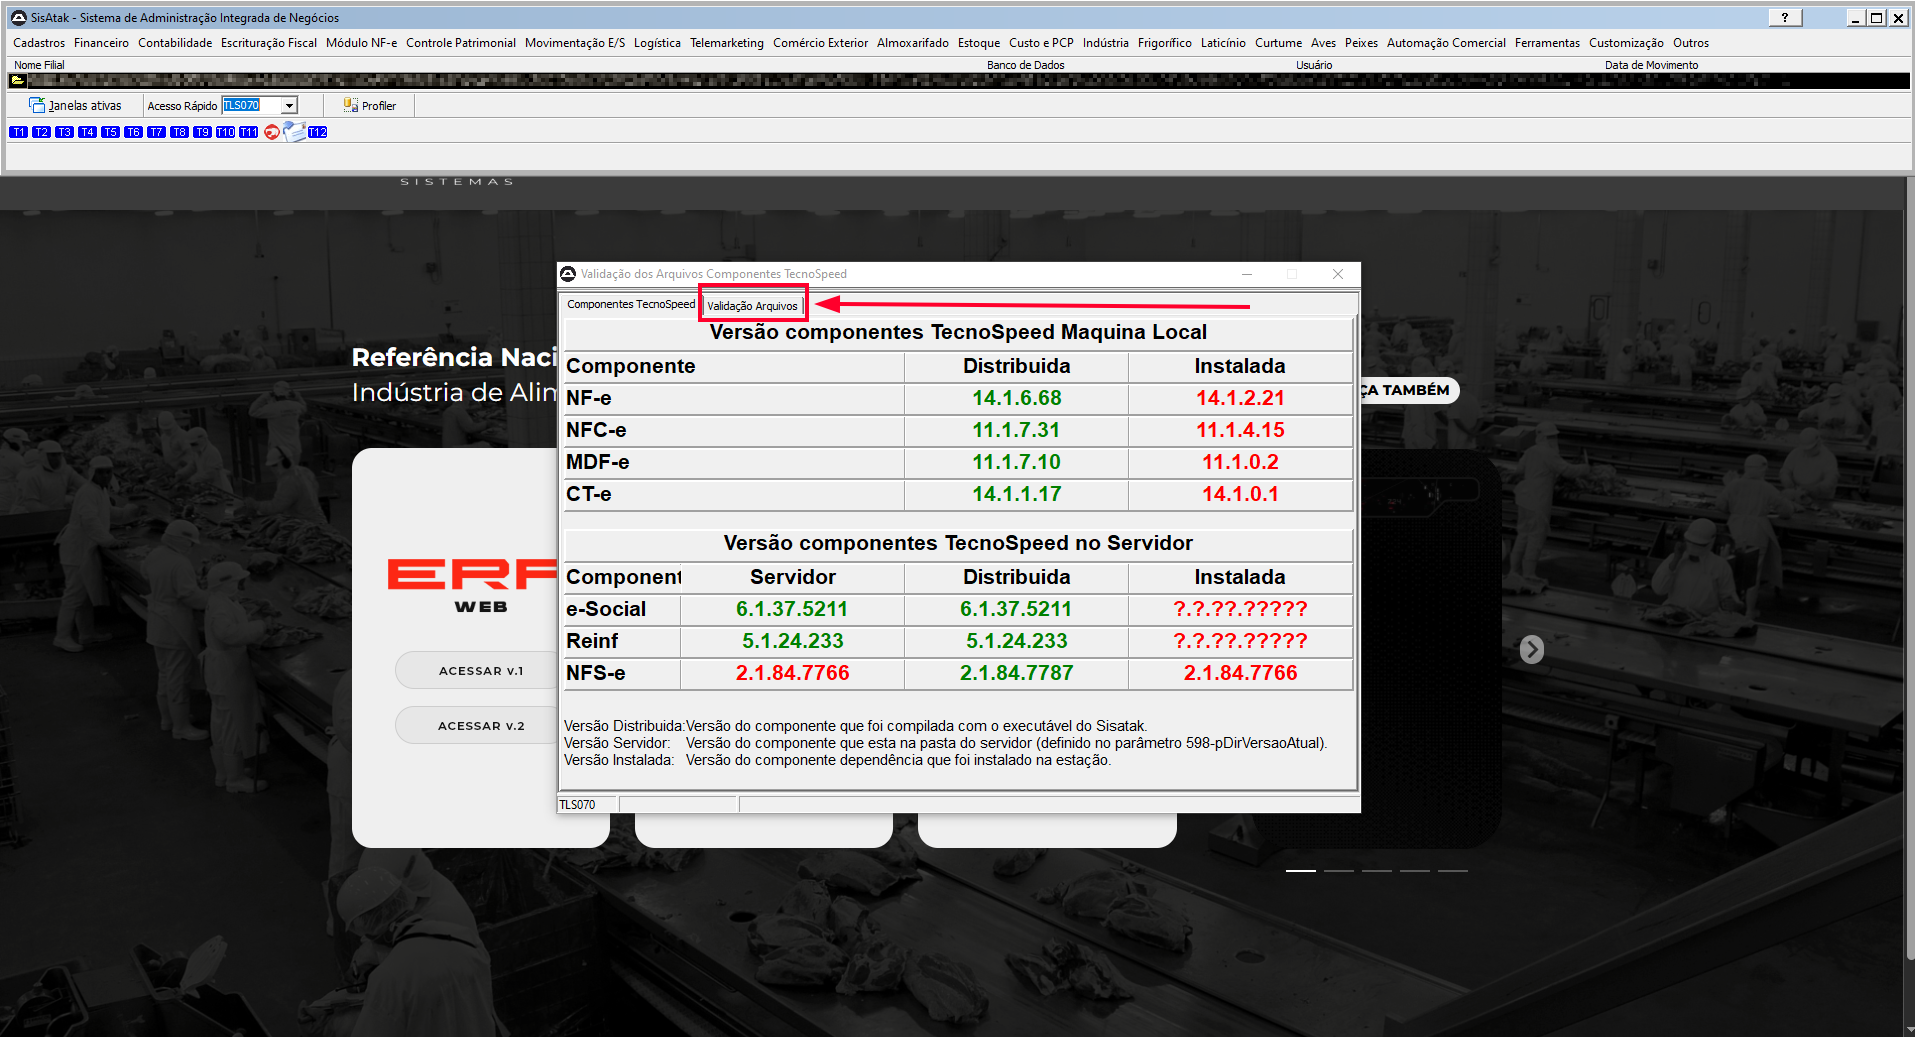Image resolution: width=1915 pixels, height=1037 pixels.
Task: Open the Almoxarifado menu
Action: (x=913, y=43)
